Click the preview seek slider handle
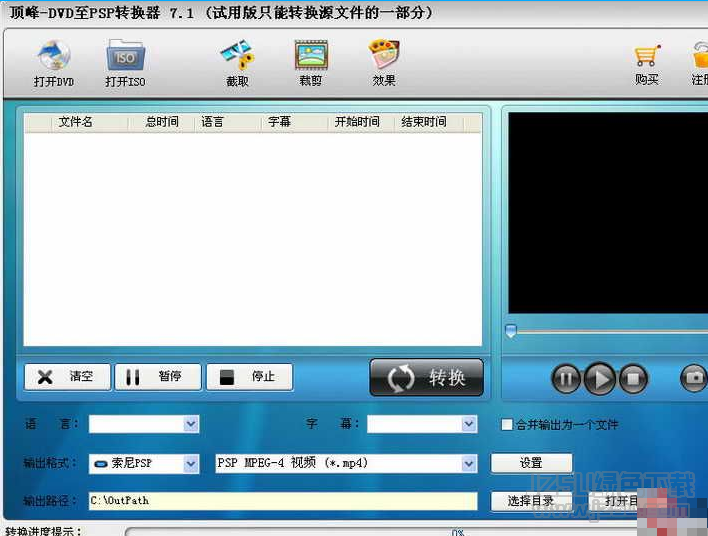The width and height of the screenshot is (708, 536). tap(511, 331)
